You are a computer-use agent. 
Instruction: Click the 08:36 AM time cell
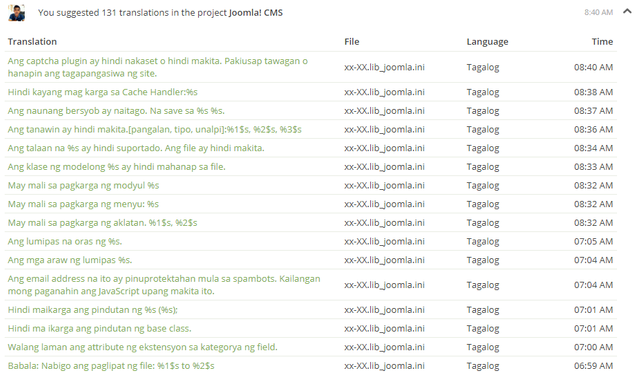coord(593,130)
